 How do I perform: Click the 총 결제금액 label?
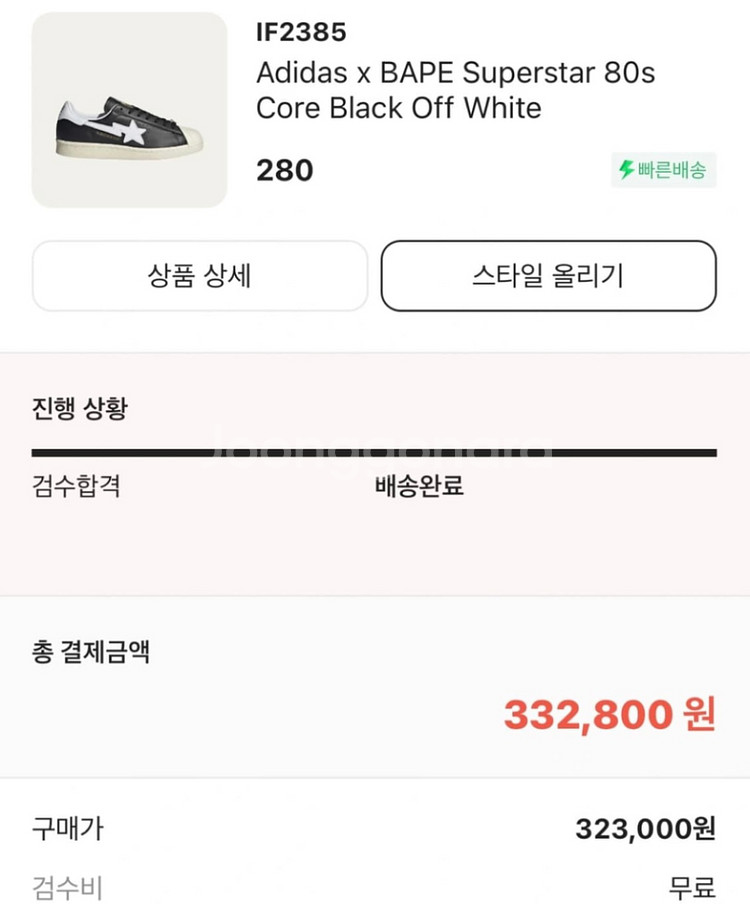(x=91, y=653)
